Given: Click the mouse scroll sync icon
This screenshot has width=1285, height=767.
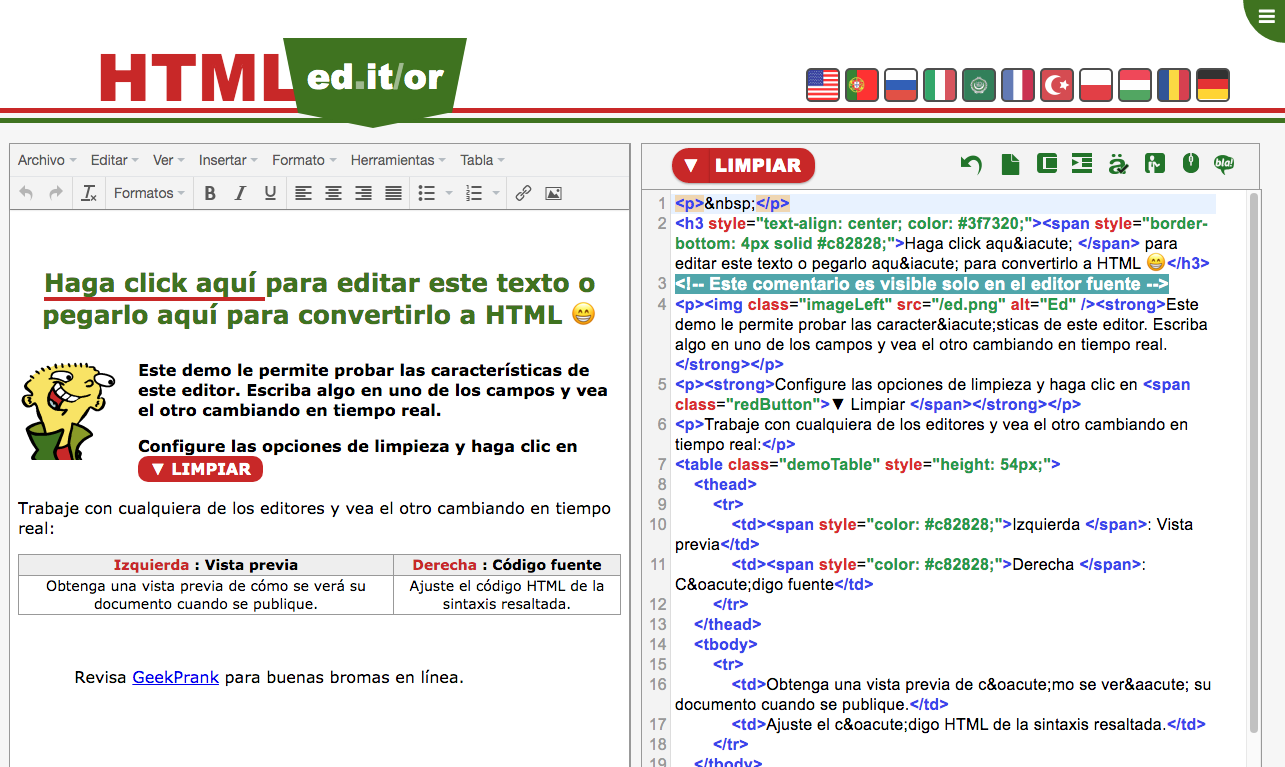Looking at the screenshot, I should (x=1190, y=164).
